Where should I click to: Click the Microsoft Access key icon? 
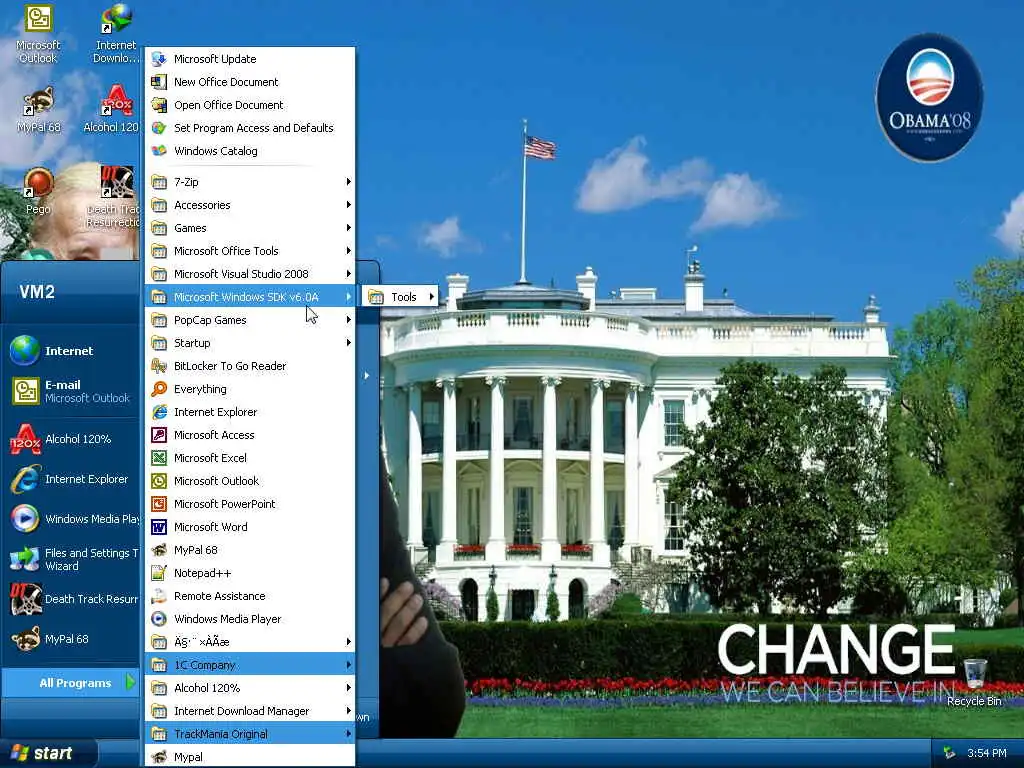159,435
